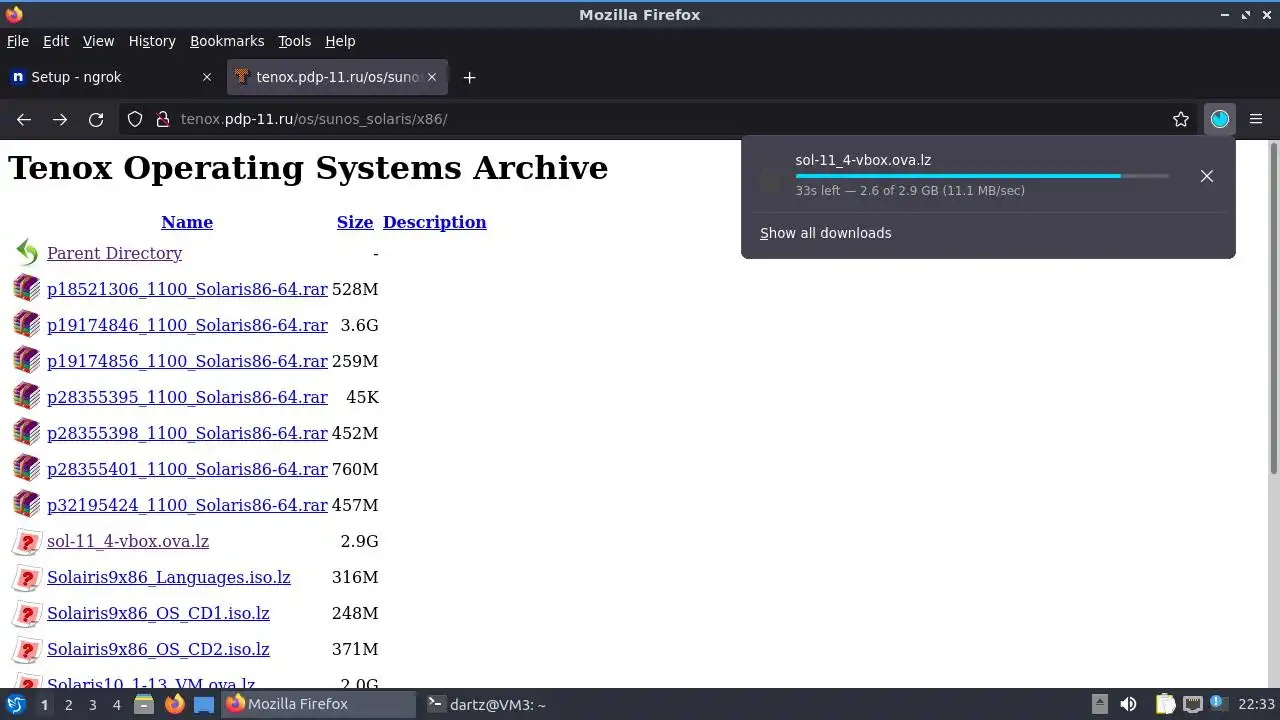Switch to the Setup - ngrok tab

pos(112,77)
